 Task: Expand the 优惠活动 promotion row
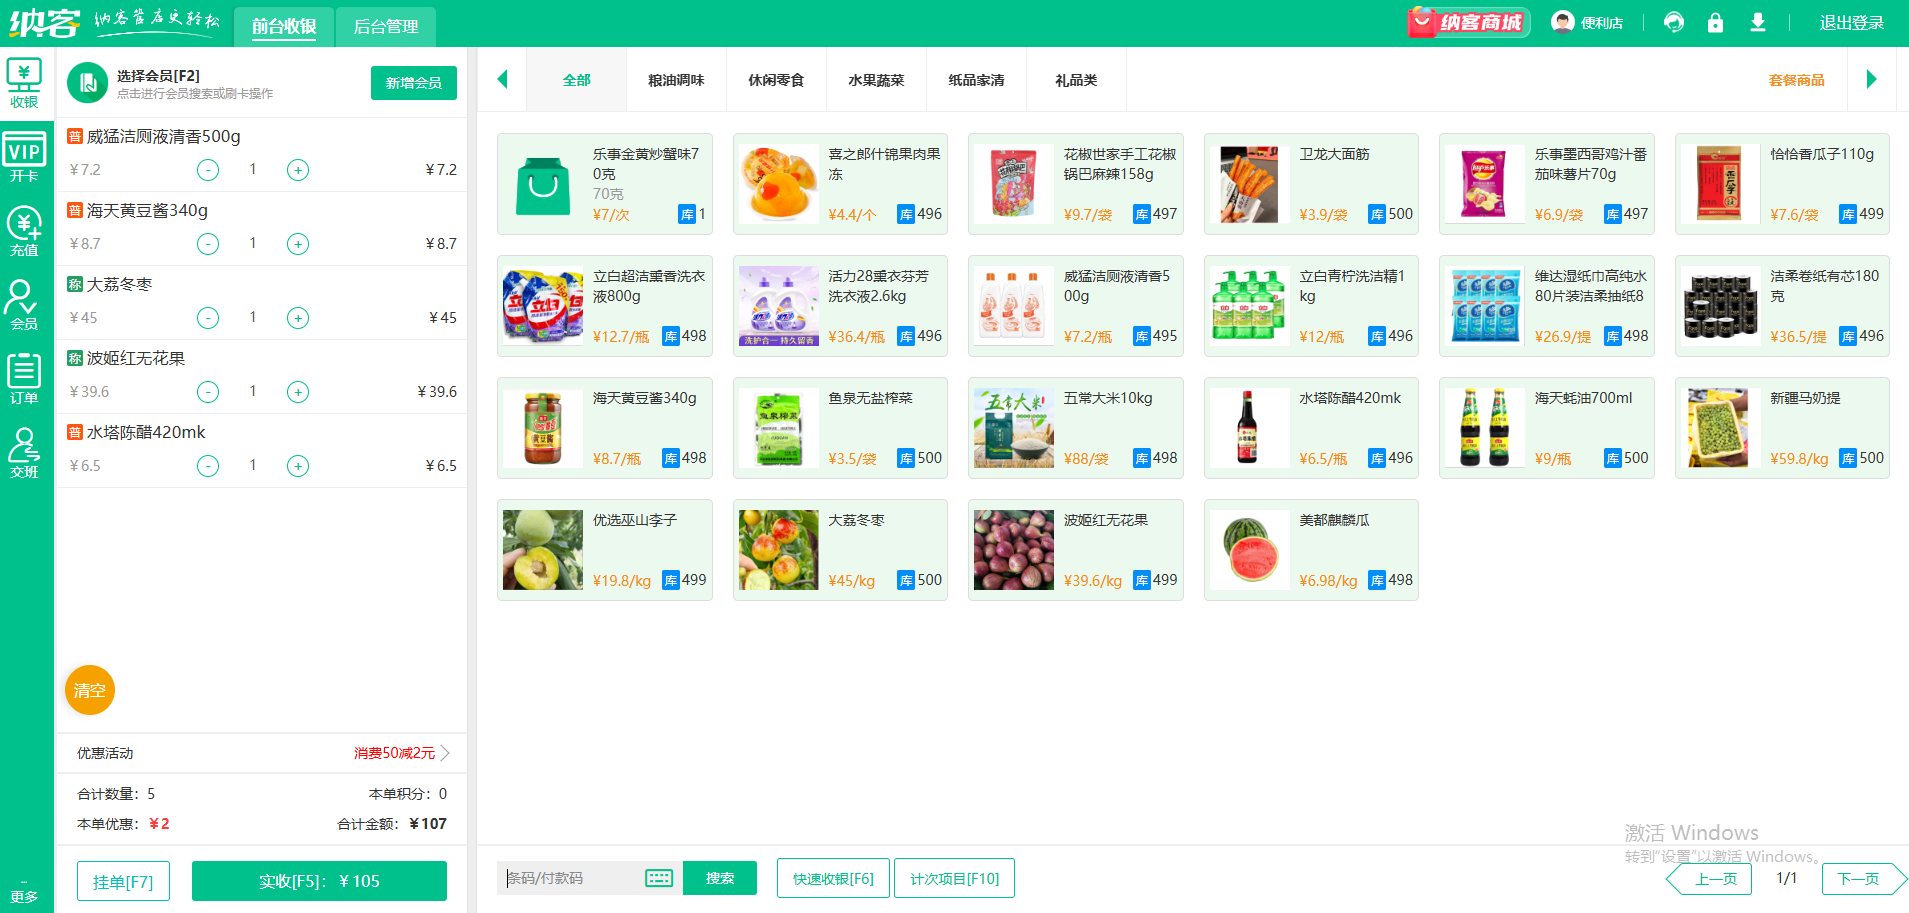pyautogui.click(x=445, y=753)
